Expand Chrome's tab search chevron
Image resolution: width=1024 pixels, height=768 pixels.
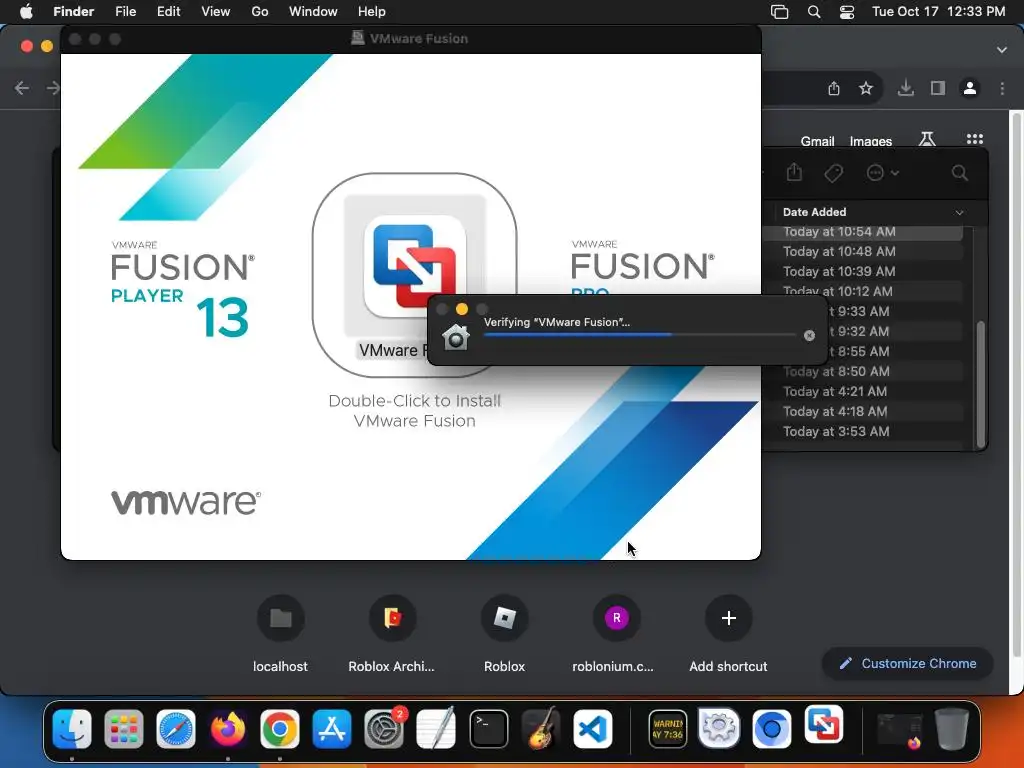tap(1002, 50)
